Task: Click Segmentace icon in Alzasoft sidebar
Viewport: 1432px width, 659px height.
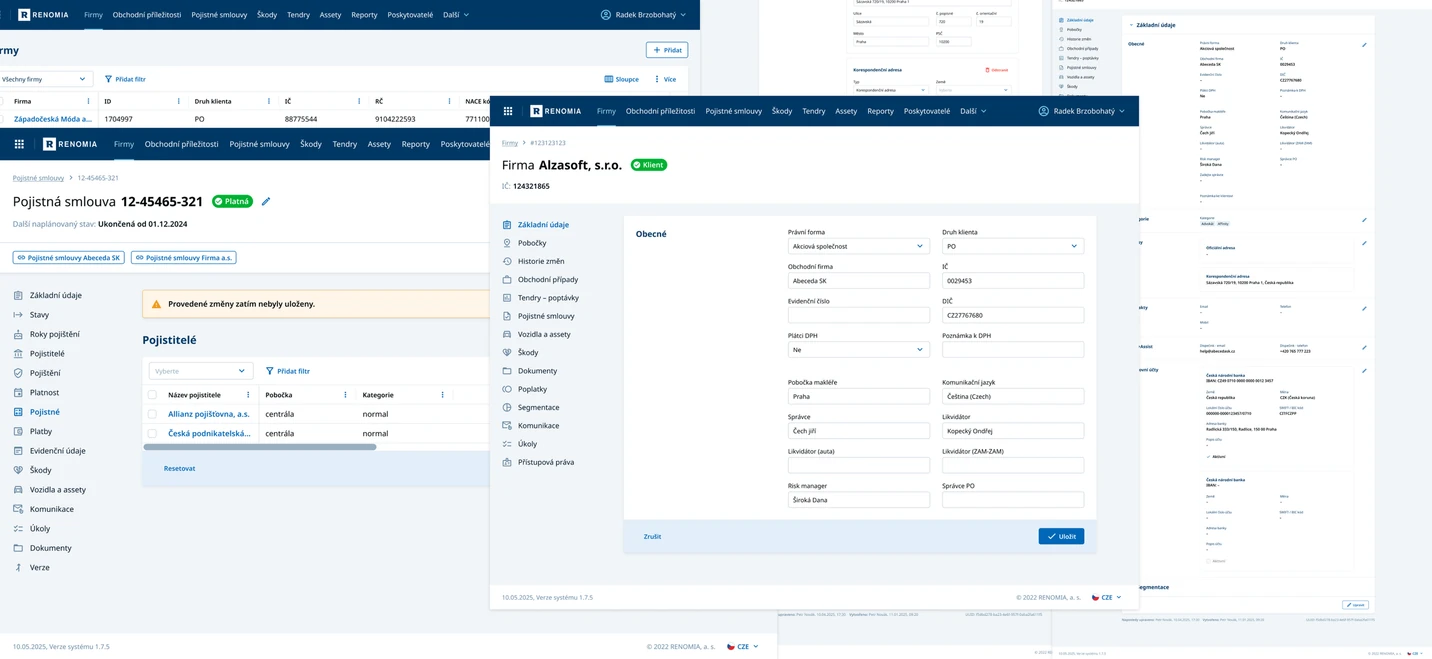Action: [x=507, y=407]
